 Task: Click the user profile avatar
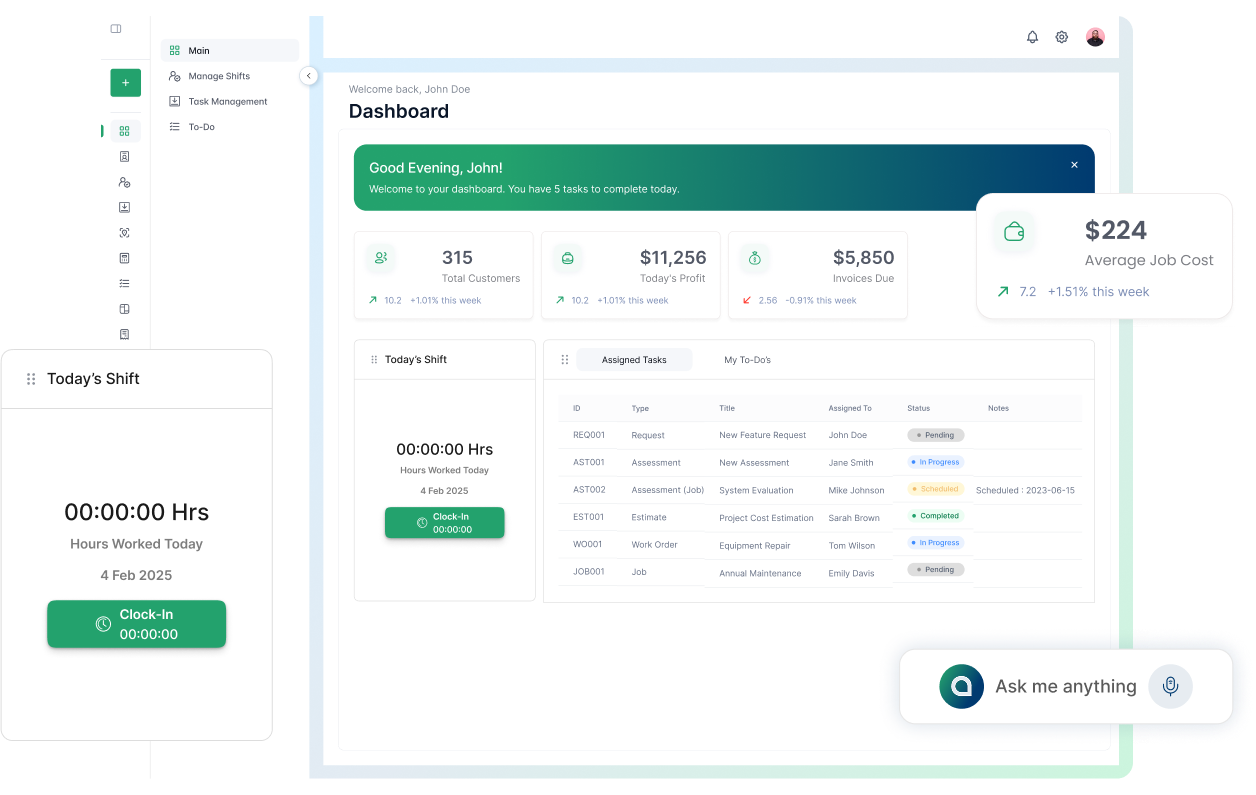click(x=1094, y=36)
